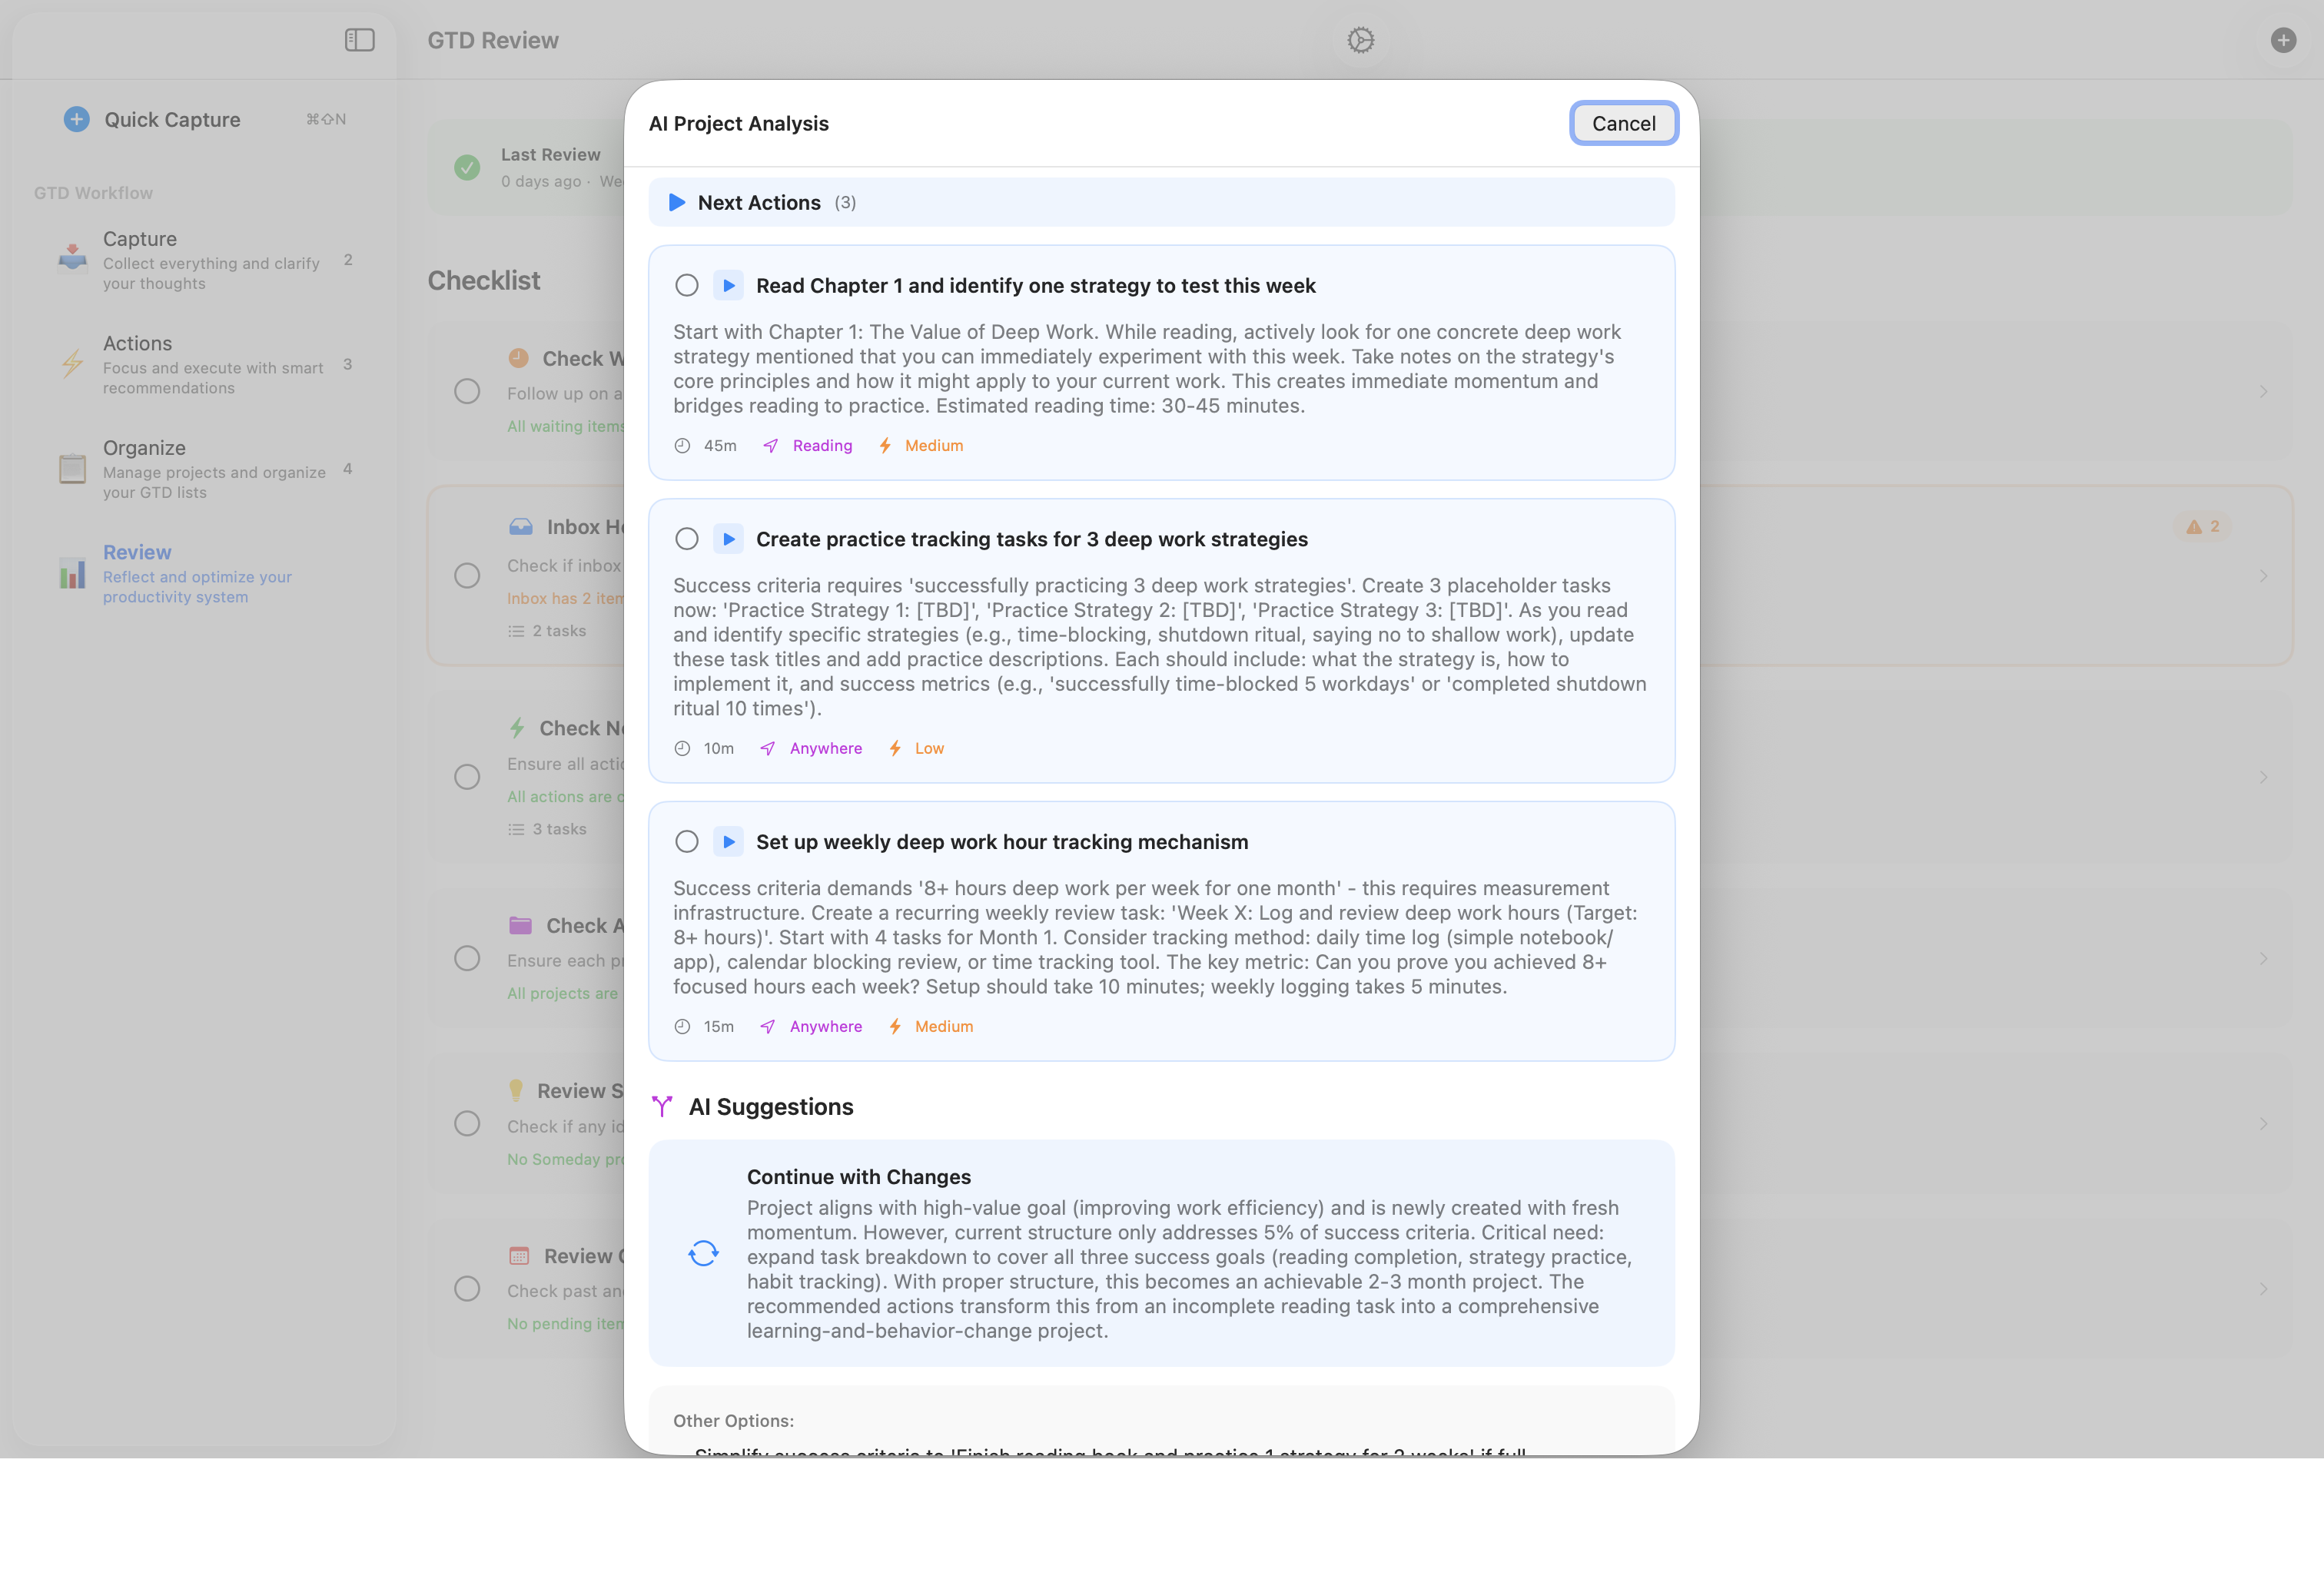The width and height of the screenshot is (2324, 1569).
Task: Open the Review section in GTD Workflow
Action: [x=137, y=551]
